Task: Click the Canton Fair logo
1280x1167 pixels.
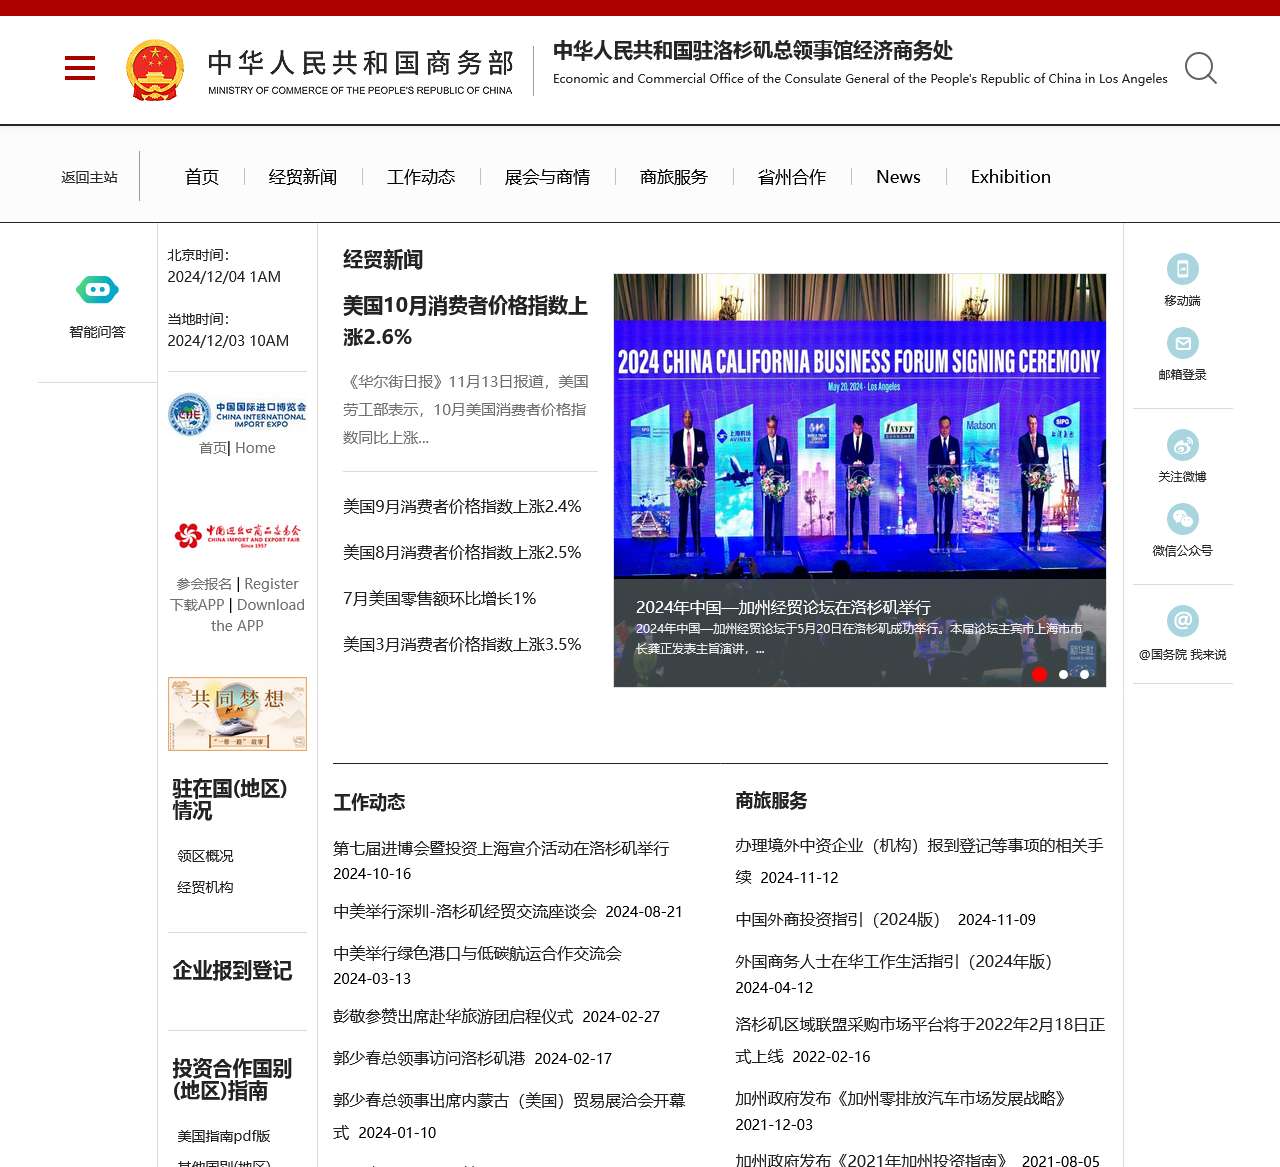Action: 236,535
